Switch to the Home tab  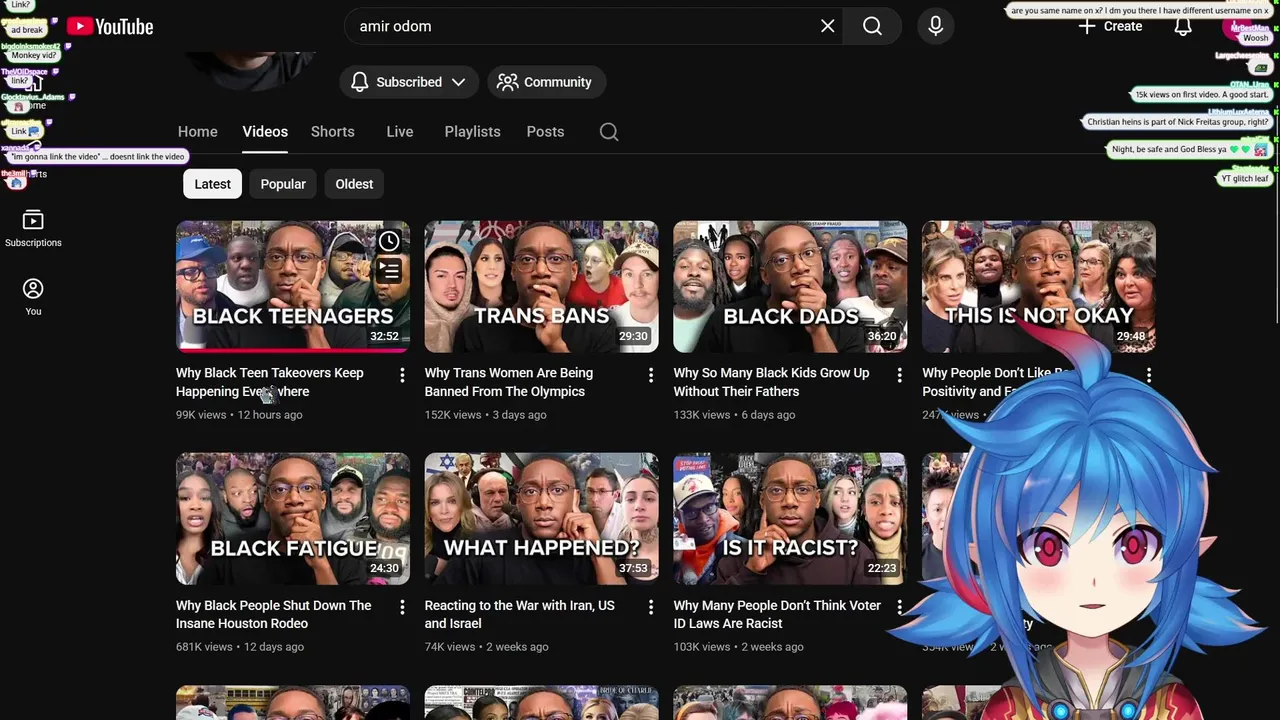pyautogui.click(x=198, y=132)
